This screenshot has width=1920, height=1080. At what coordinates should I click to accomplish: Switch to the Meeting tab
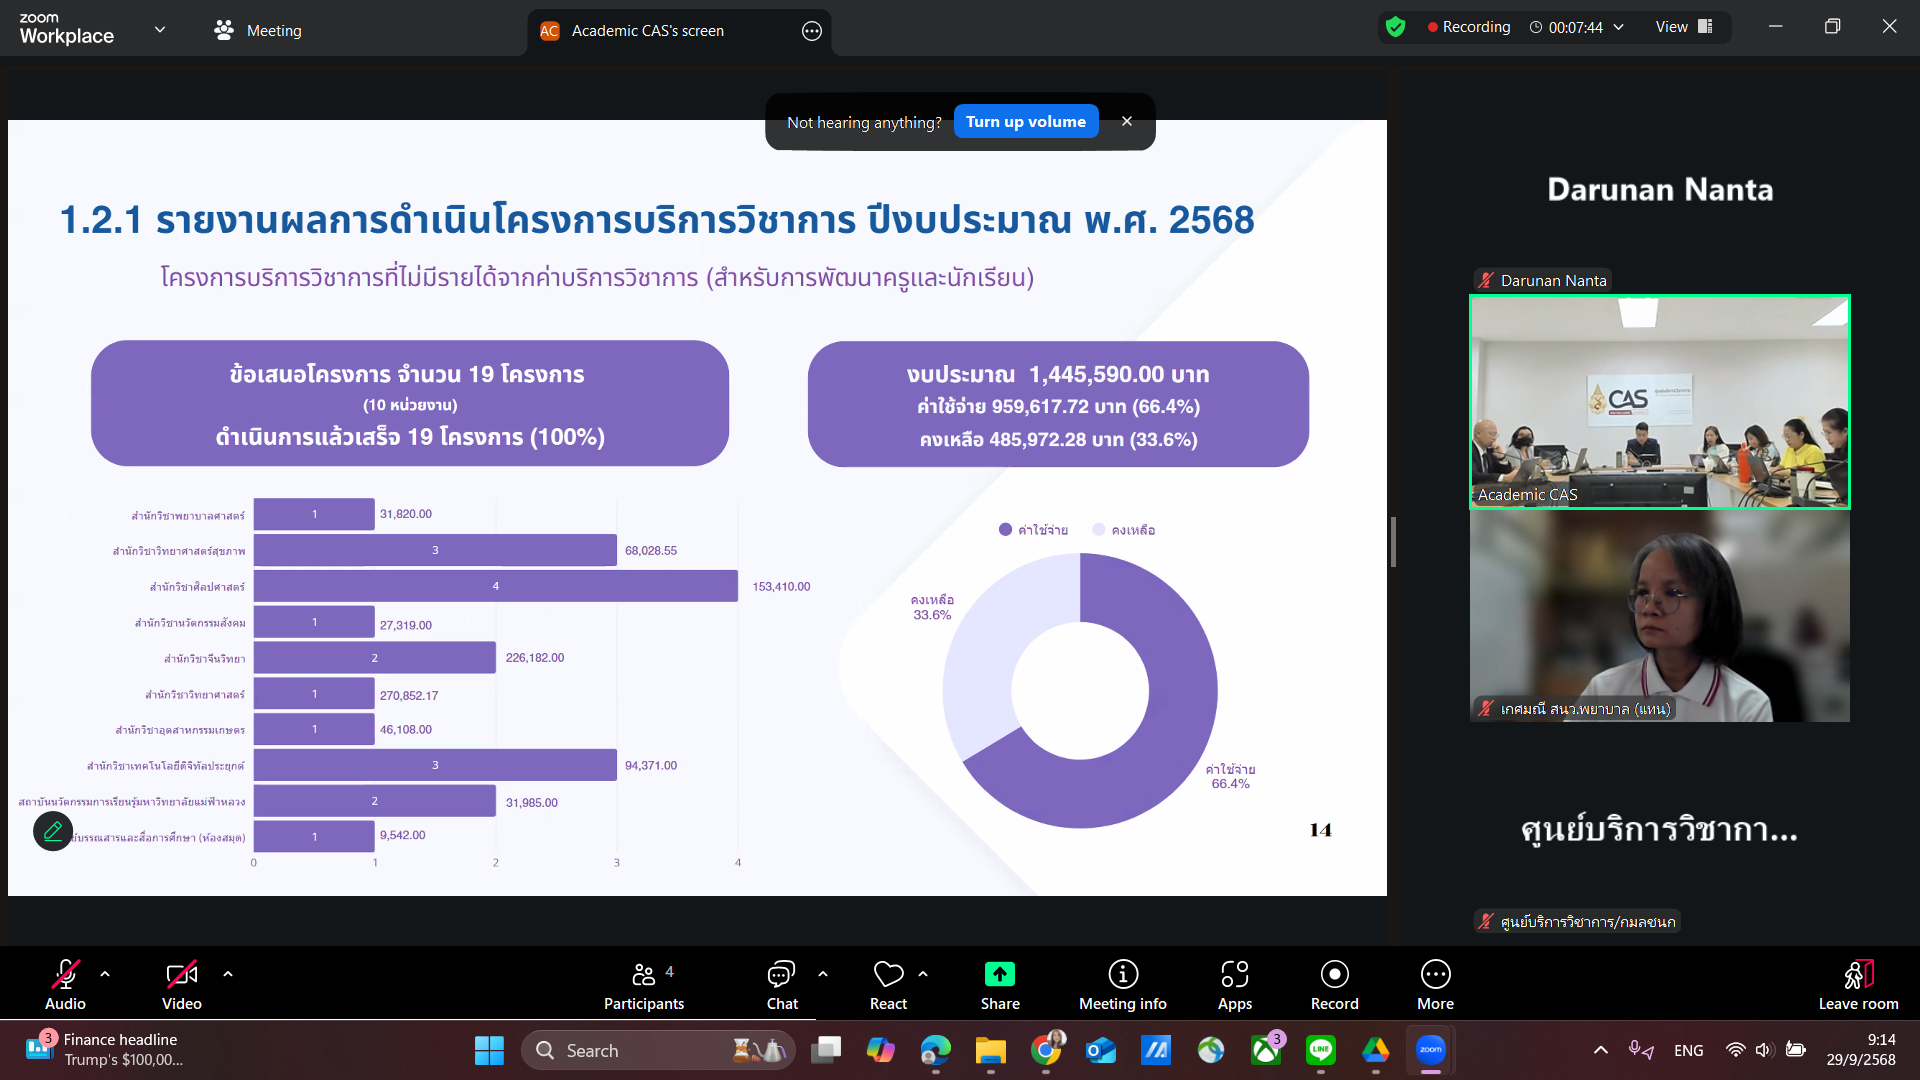[258, 31]
